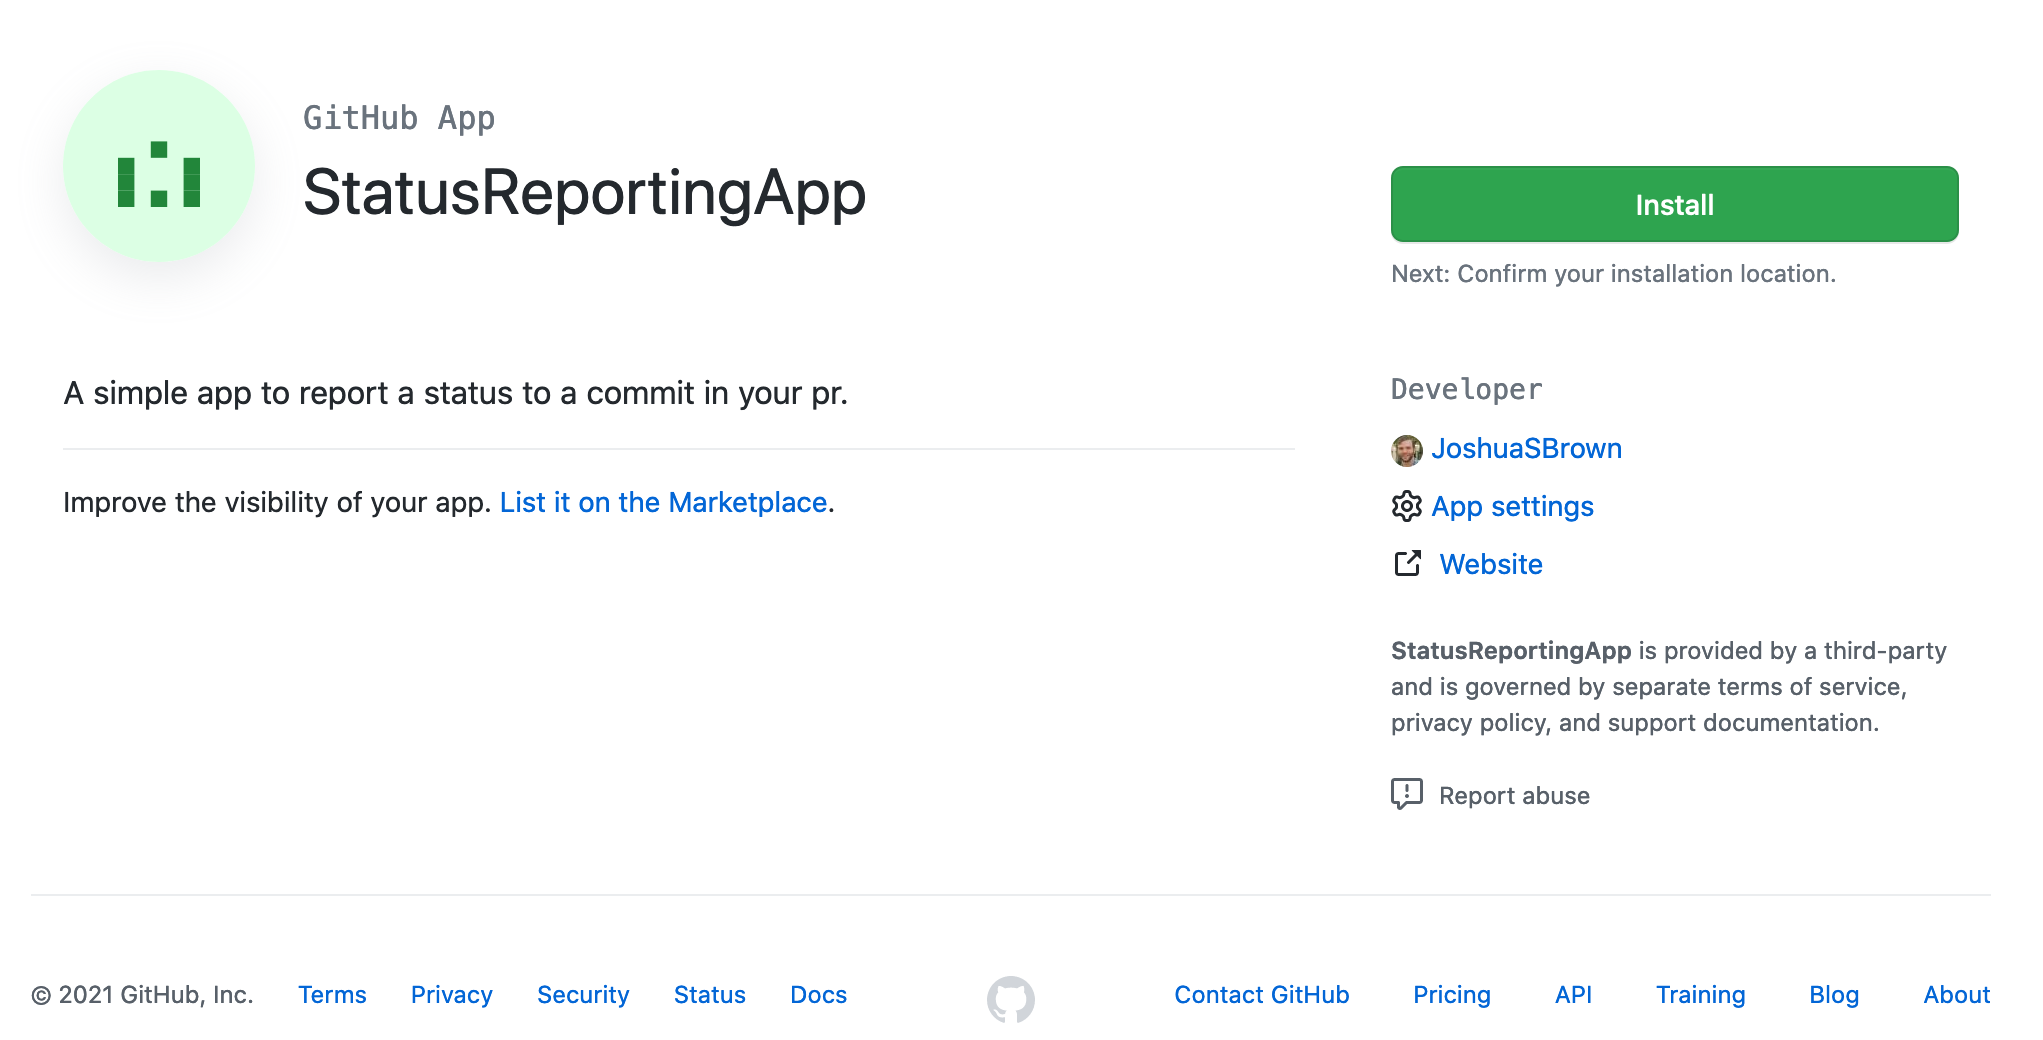Click JoshuaSBrown's profile avatar

(1407, 450)
